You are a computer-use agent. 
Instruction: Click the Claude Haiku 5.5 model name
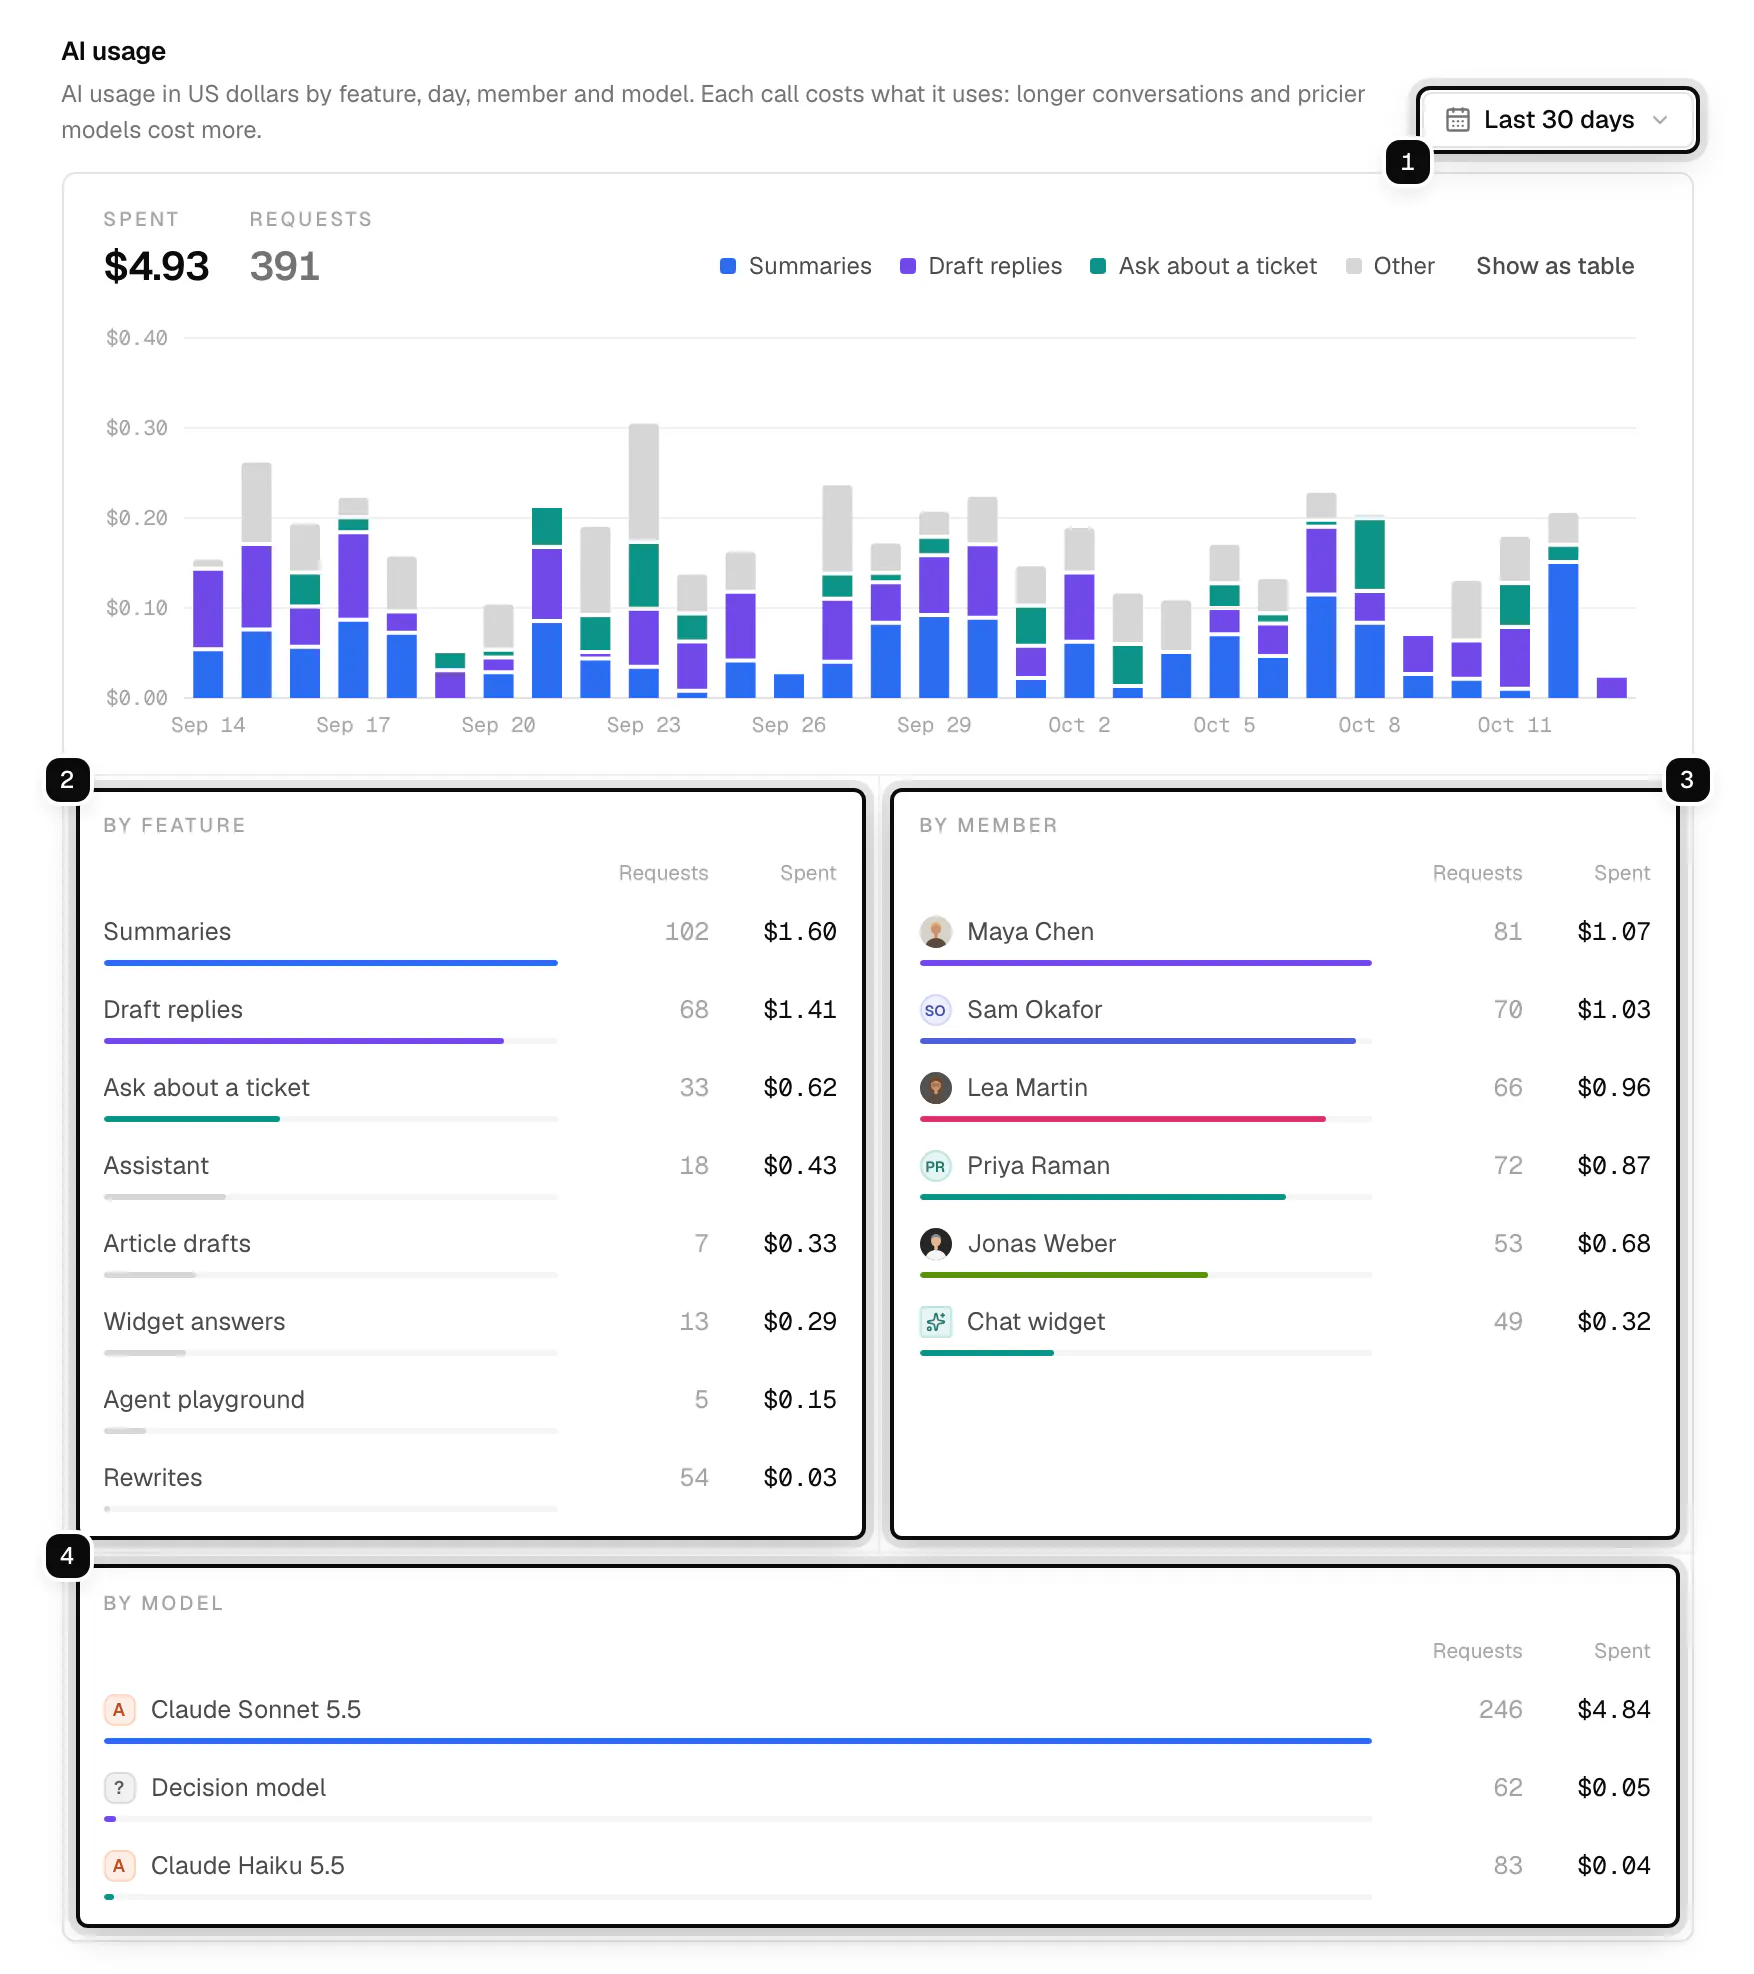click(x=247, y=1866)
